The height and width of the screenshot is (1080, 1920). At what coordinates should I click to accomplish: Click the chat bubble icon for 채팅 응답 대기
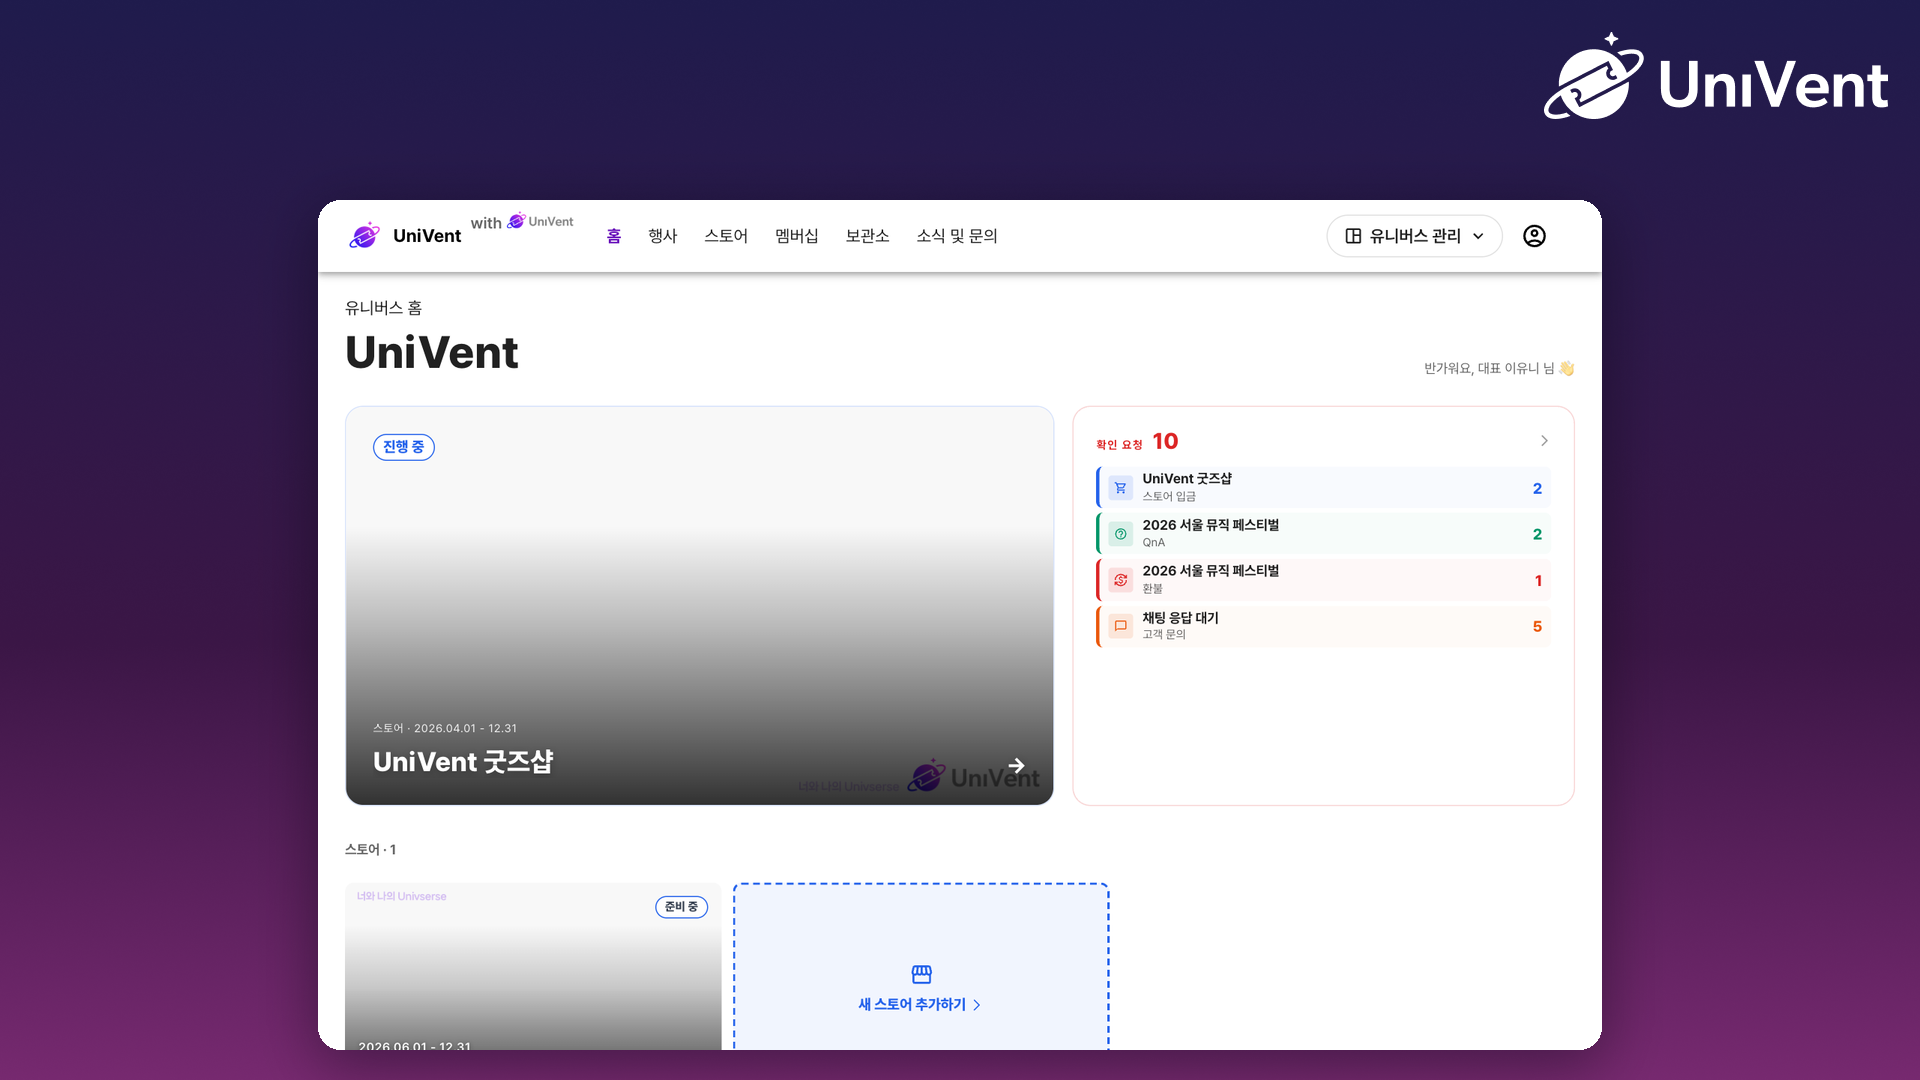1120,626
